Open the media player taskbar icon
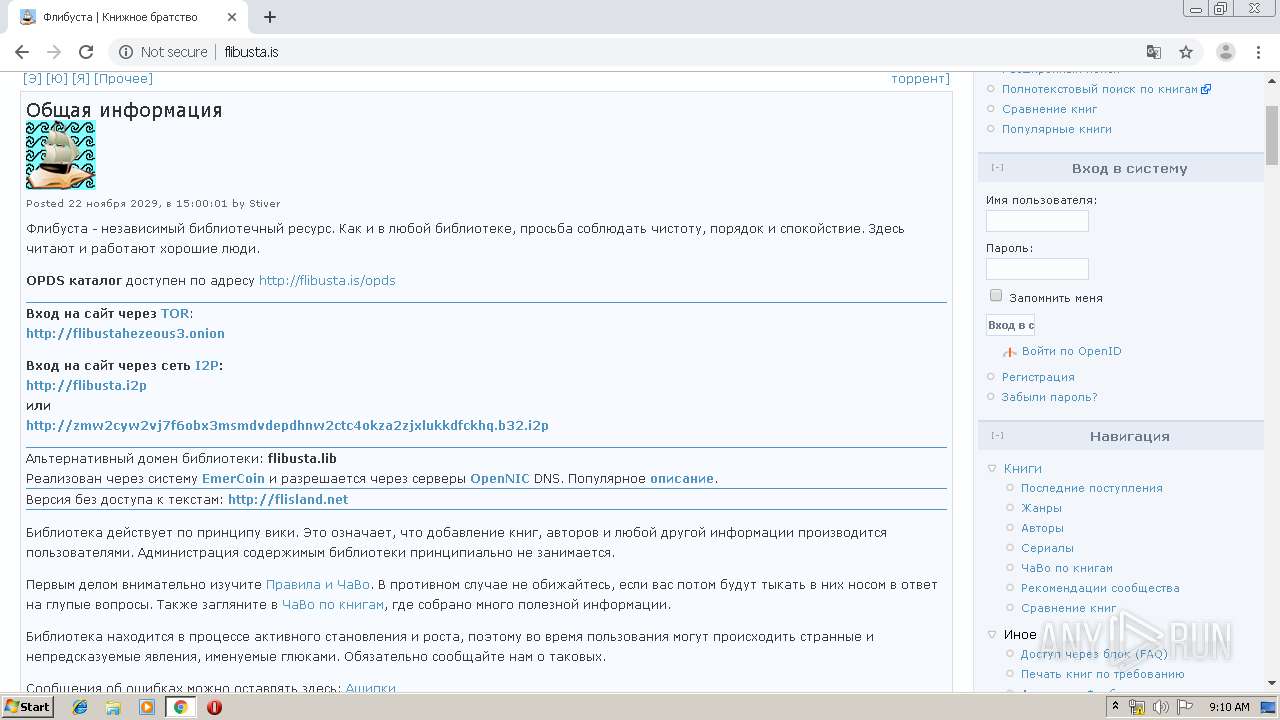 [x=147, y=707]
